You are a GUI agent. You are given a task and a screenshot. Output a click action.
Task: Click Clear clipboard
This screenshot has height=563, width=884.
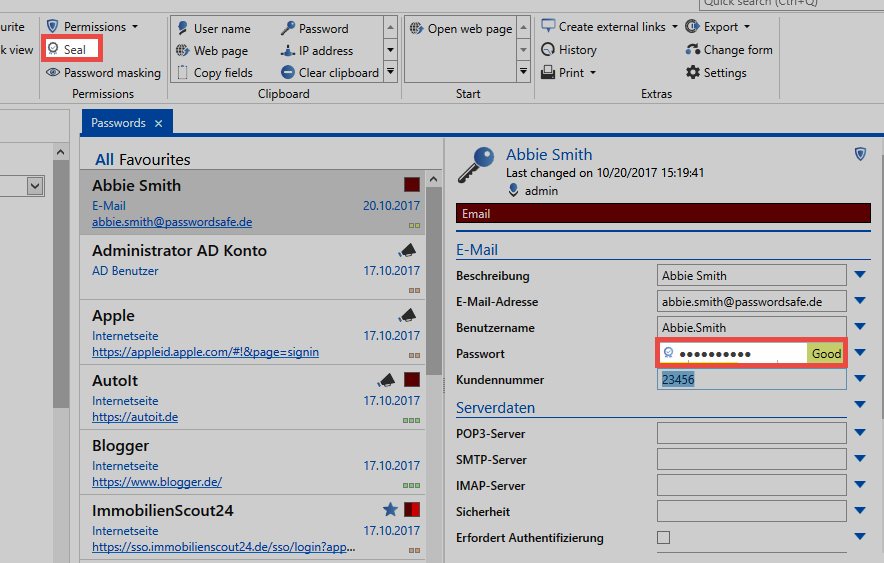point(330,73)
